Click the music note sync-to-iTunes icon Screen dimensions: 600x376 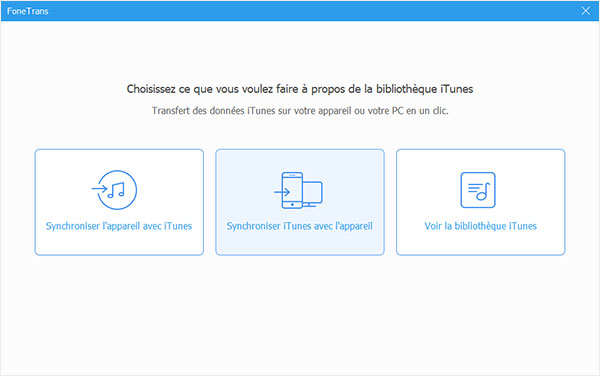pyautogui.click(x=114, y=190)
